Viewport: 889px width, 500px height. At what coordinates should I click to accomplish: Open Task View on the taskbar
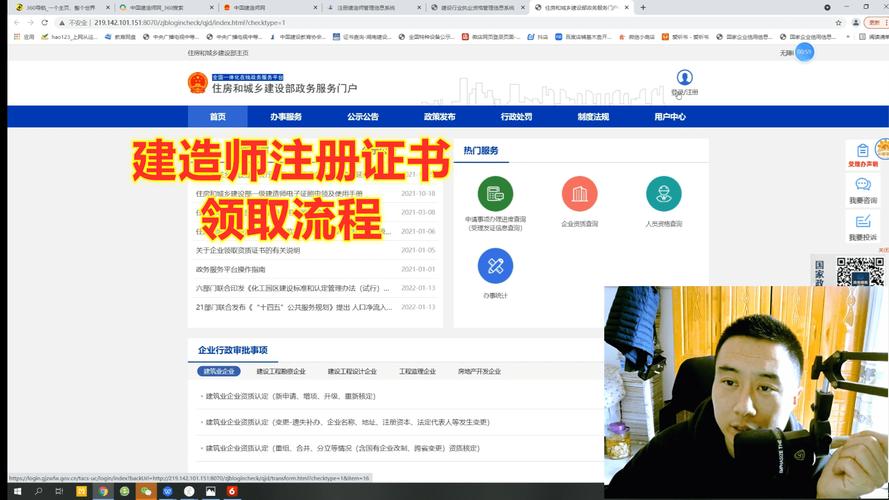point(60,491)
